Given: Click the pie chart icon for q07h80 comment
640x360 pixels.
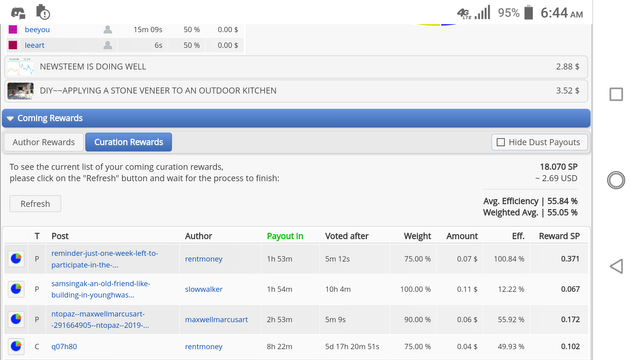Looking at the screenshot, I should 16,346.
